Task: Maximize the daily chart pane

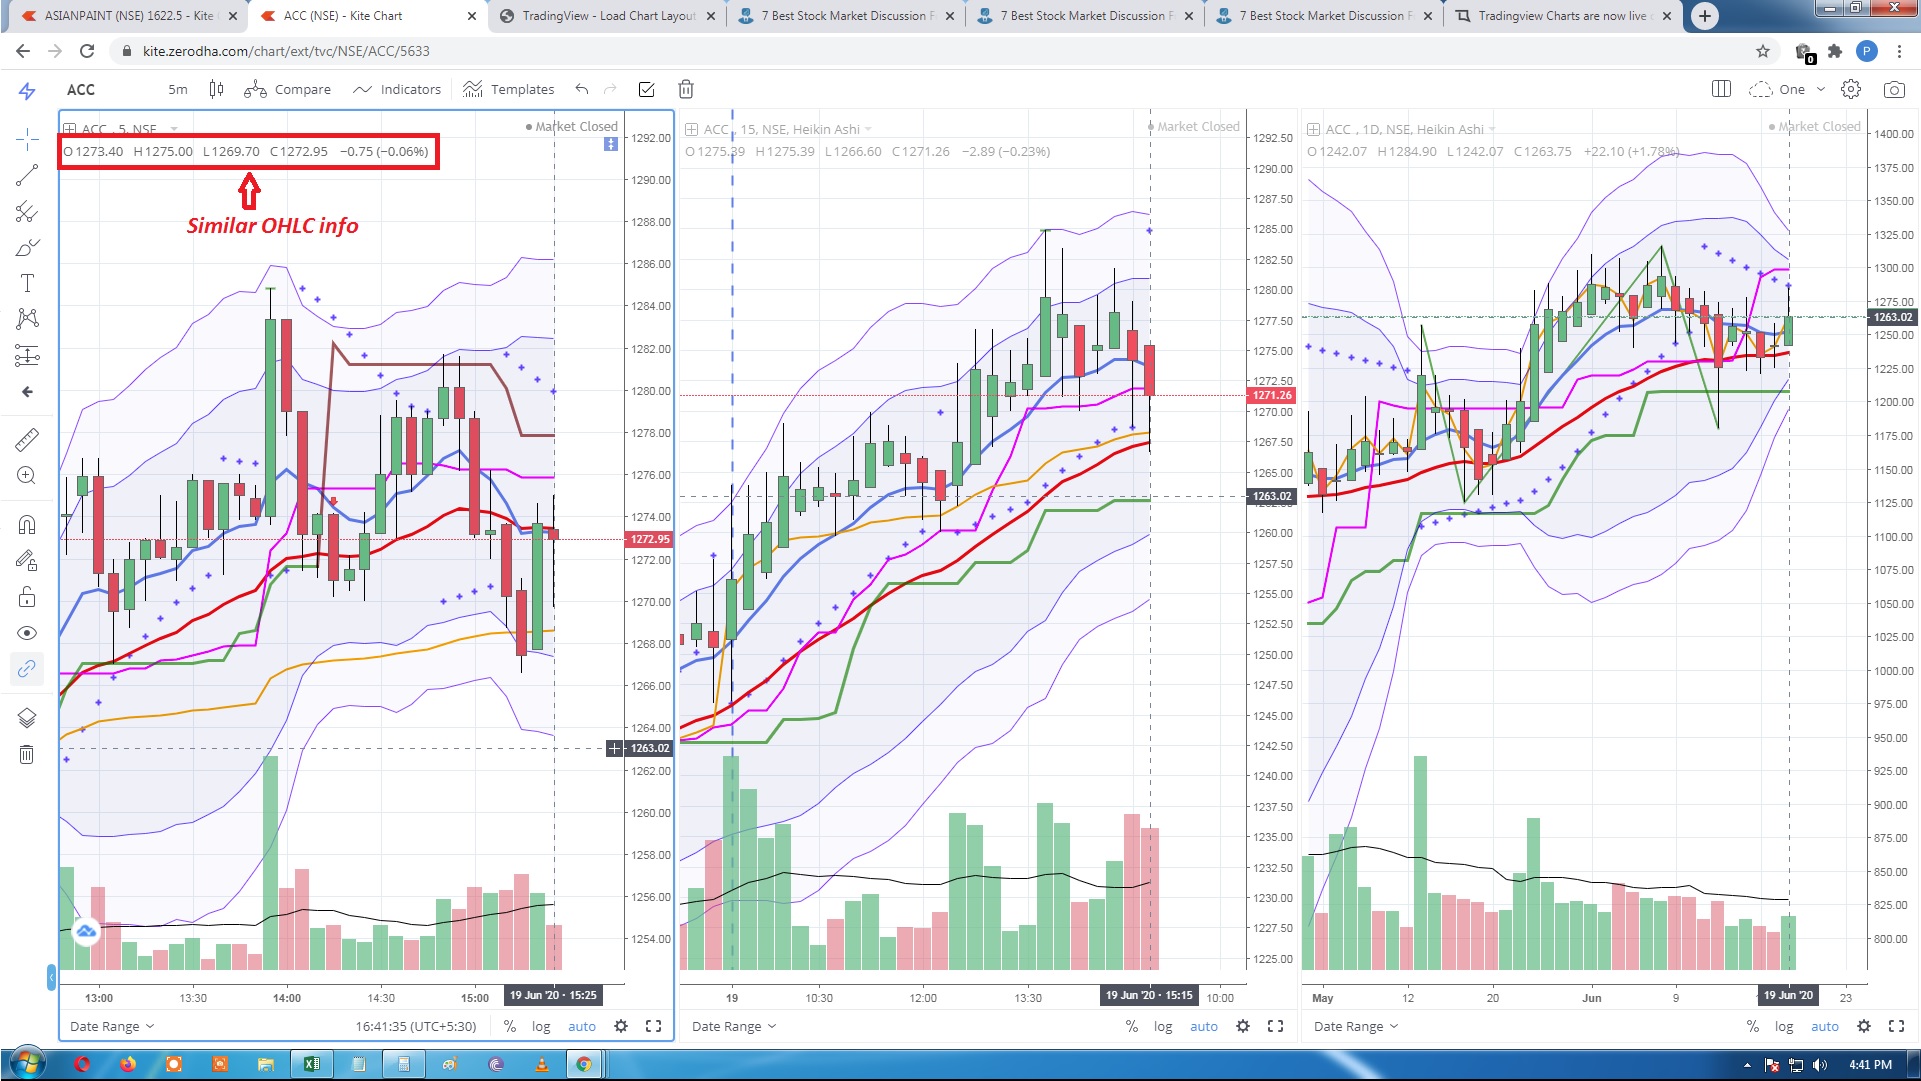Action: pos(1896,1026)
